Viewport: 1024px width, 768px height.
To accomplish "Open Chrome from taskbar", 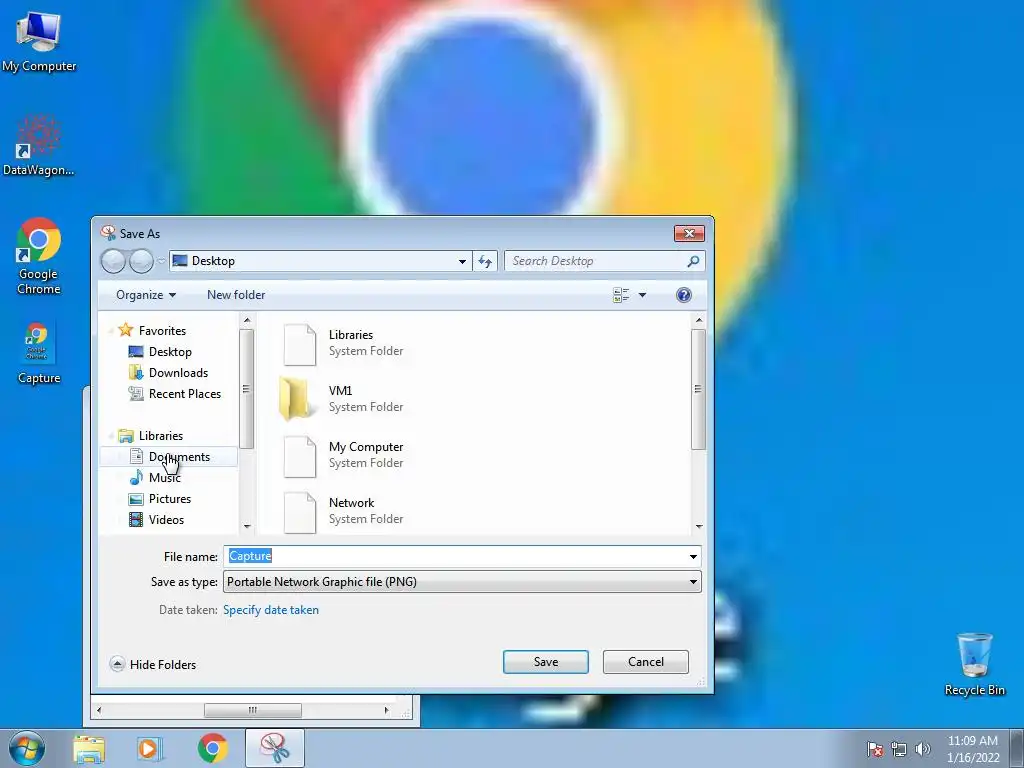I will coord(212,748).
